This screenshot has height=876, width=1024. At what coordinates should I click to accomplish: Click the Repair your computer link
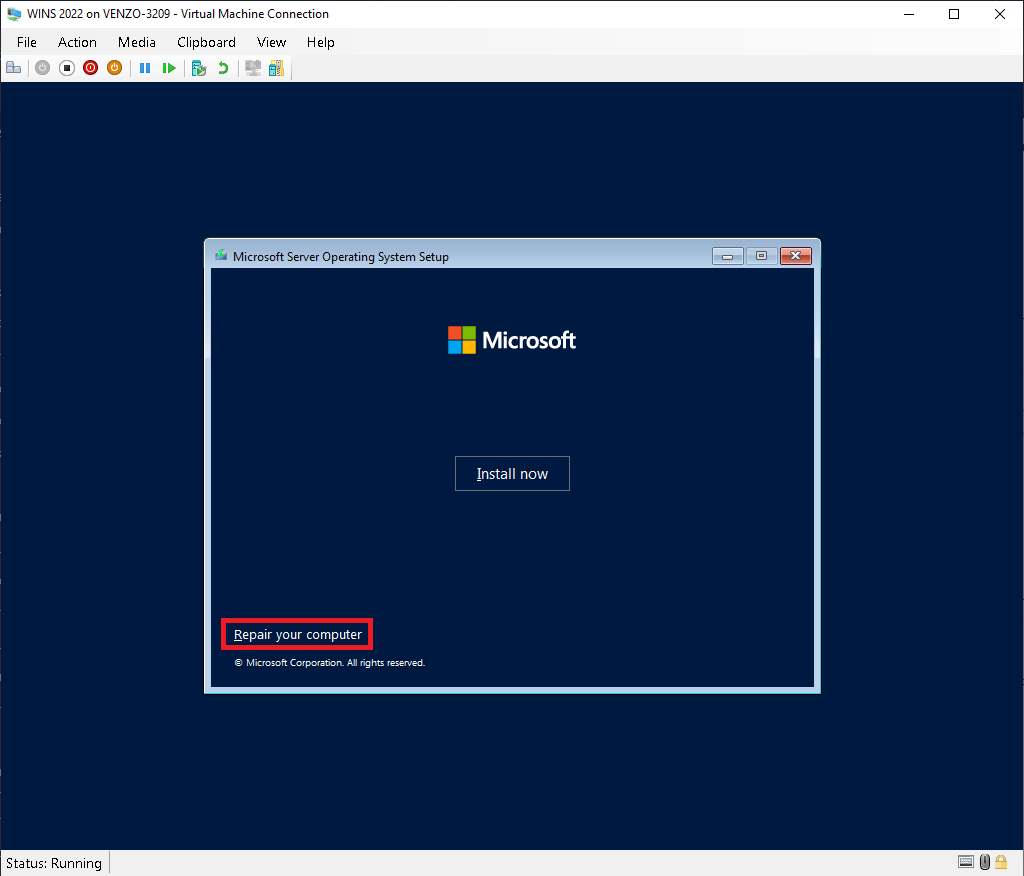(297, 634)
